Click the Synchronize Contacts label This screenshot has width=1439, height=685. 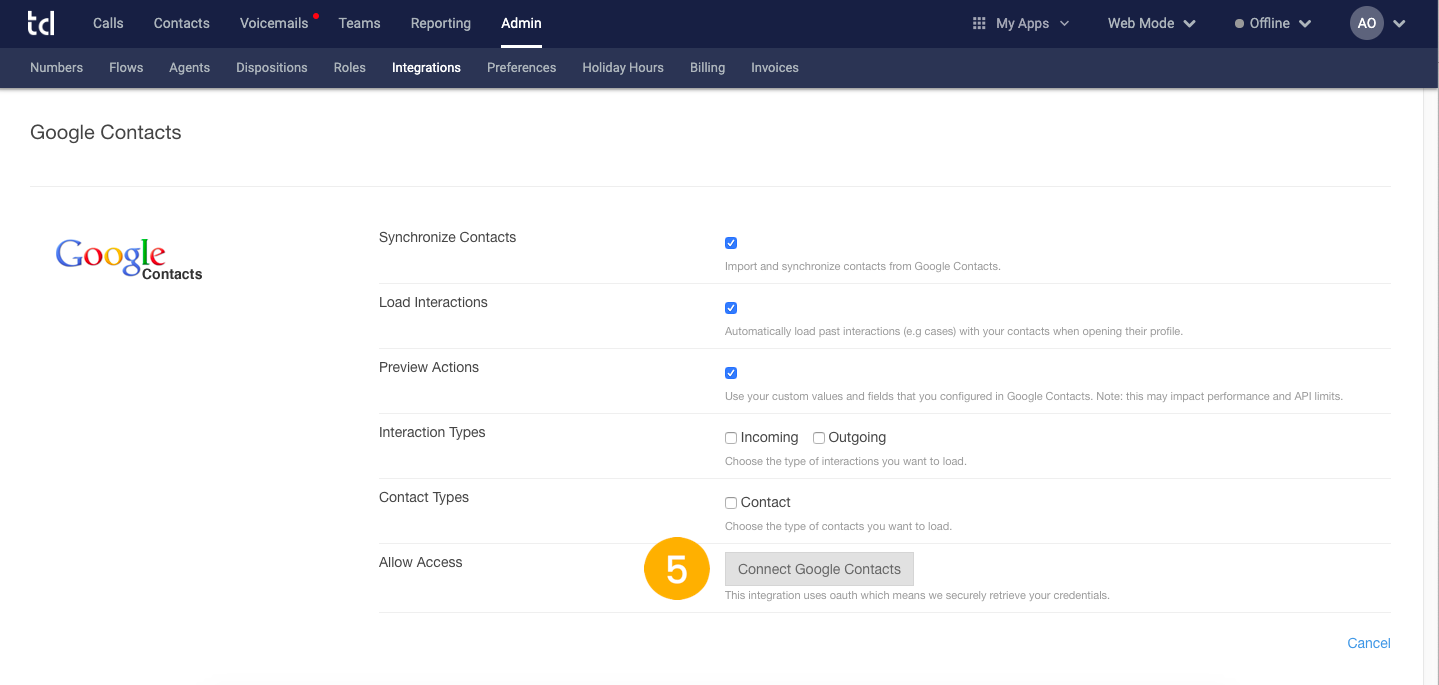point(448,237)
